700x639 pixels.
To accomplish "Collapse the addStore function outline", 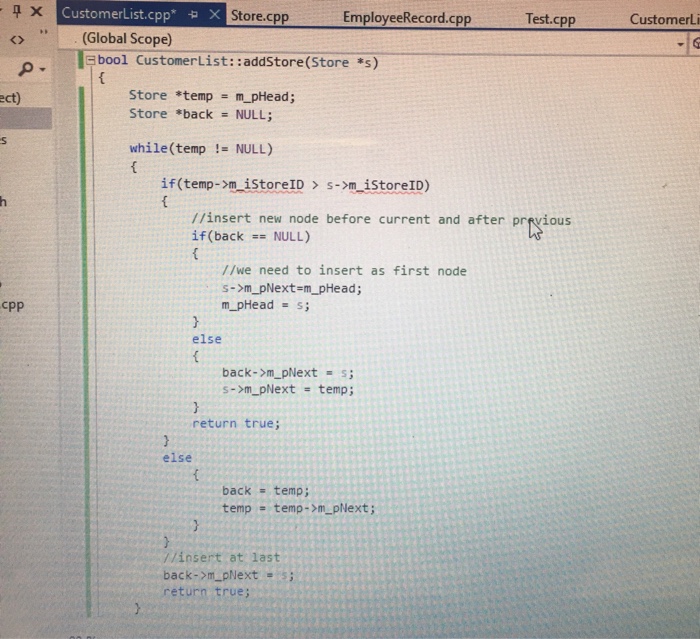I will pyautogui.click(x=90, y=60).
